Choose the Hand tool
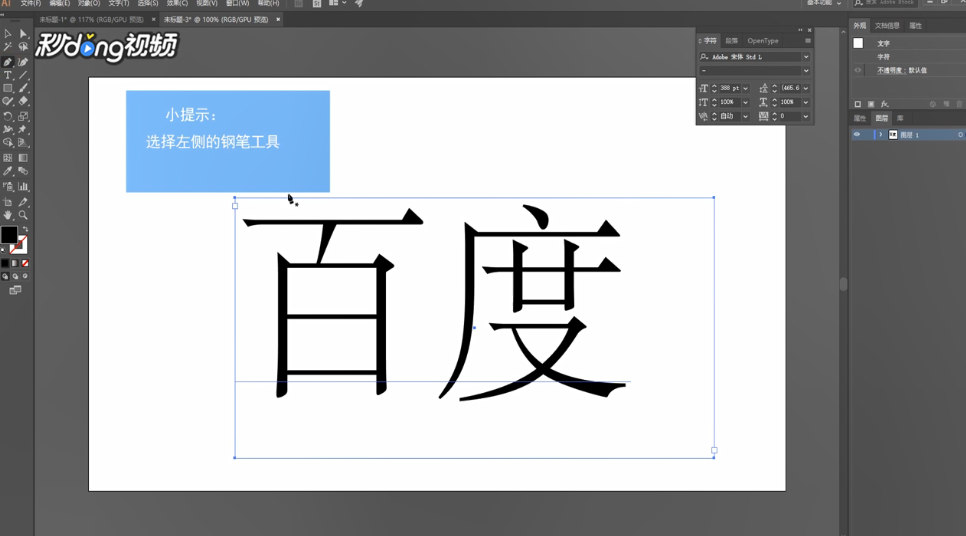This screenshot has height=536, width=966. 8,215
